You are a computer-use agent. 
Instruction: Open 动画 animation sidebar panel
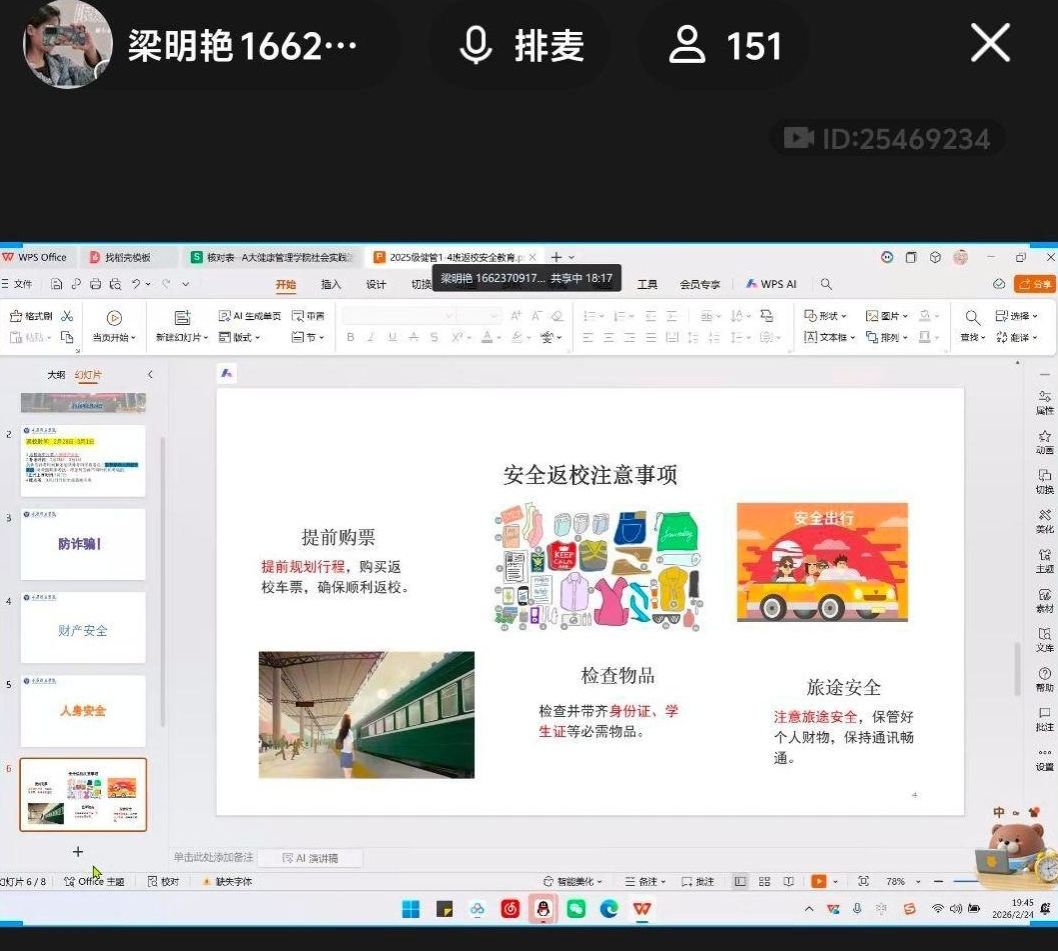(1045, 441)
